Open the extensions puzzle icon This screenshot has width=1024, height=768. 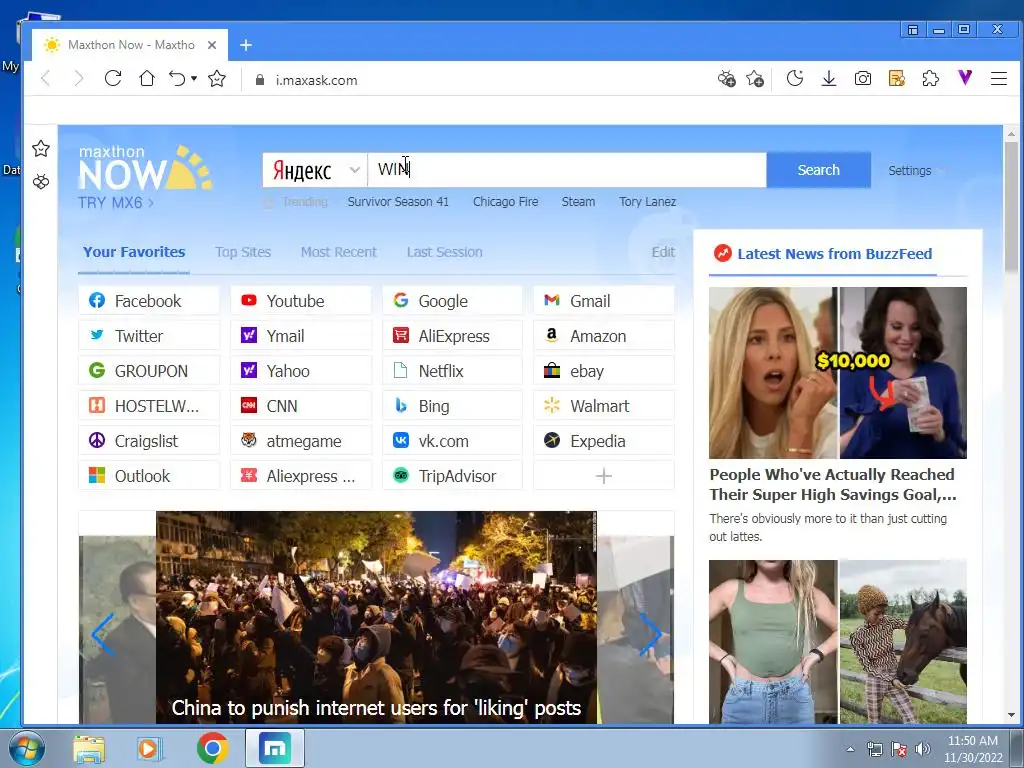(931, 79)
